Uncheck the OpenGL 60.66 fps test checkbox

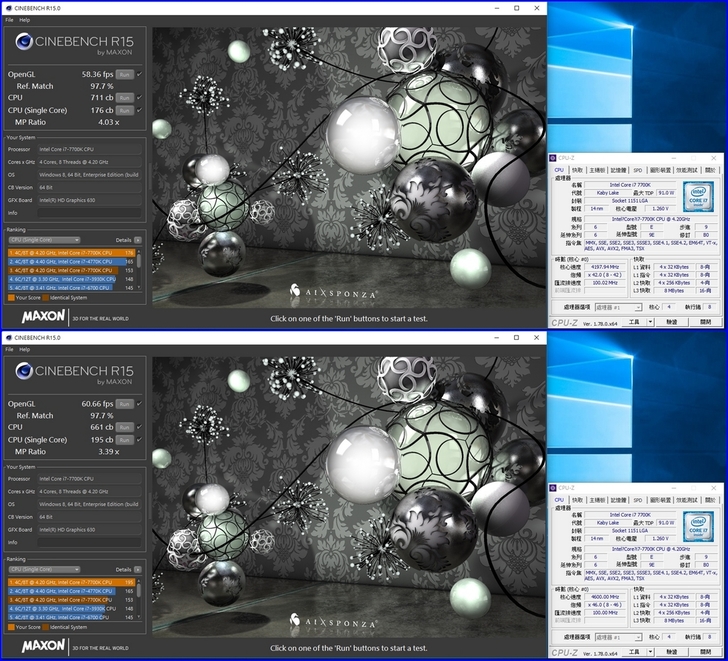139,402
